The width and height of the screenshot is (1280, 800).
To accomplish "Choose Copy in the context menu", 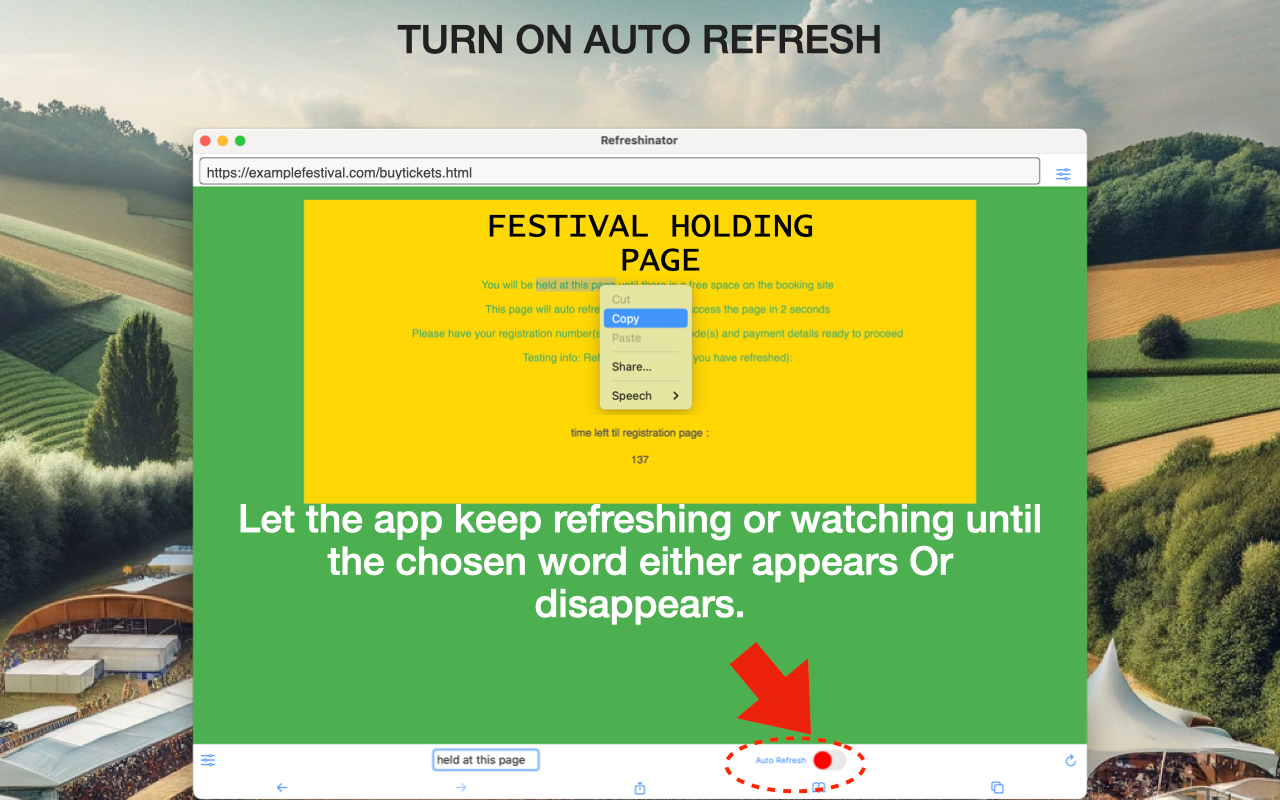I will [x=645, y=318].
